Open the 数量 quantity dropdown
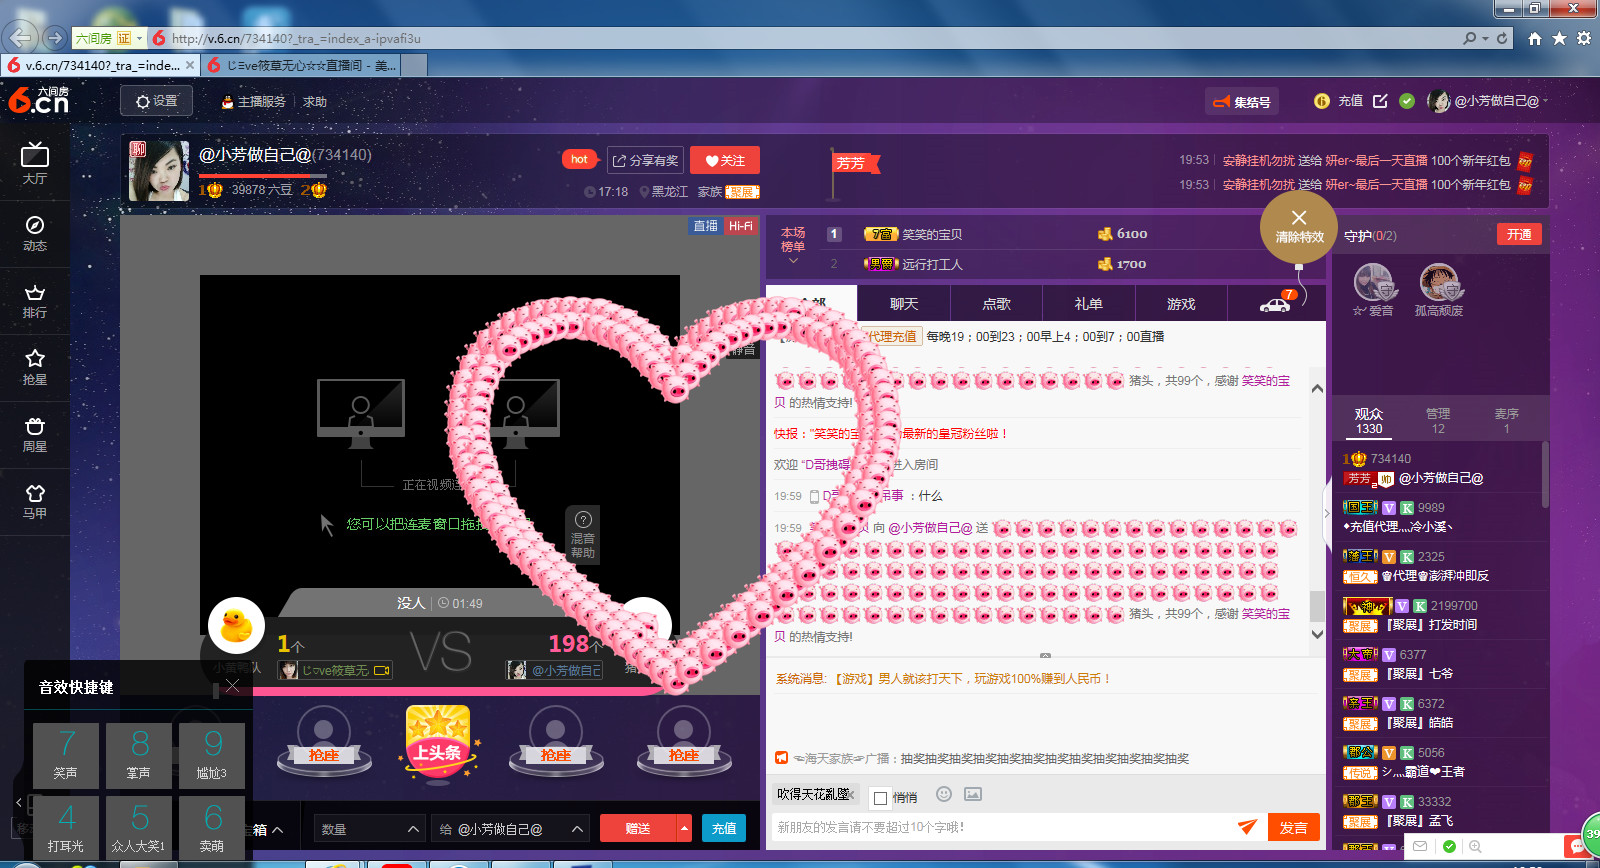This screenshot has height=868, width=1600. pos(369,828)
